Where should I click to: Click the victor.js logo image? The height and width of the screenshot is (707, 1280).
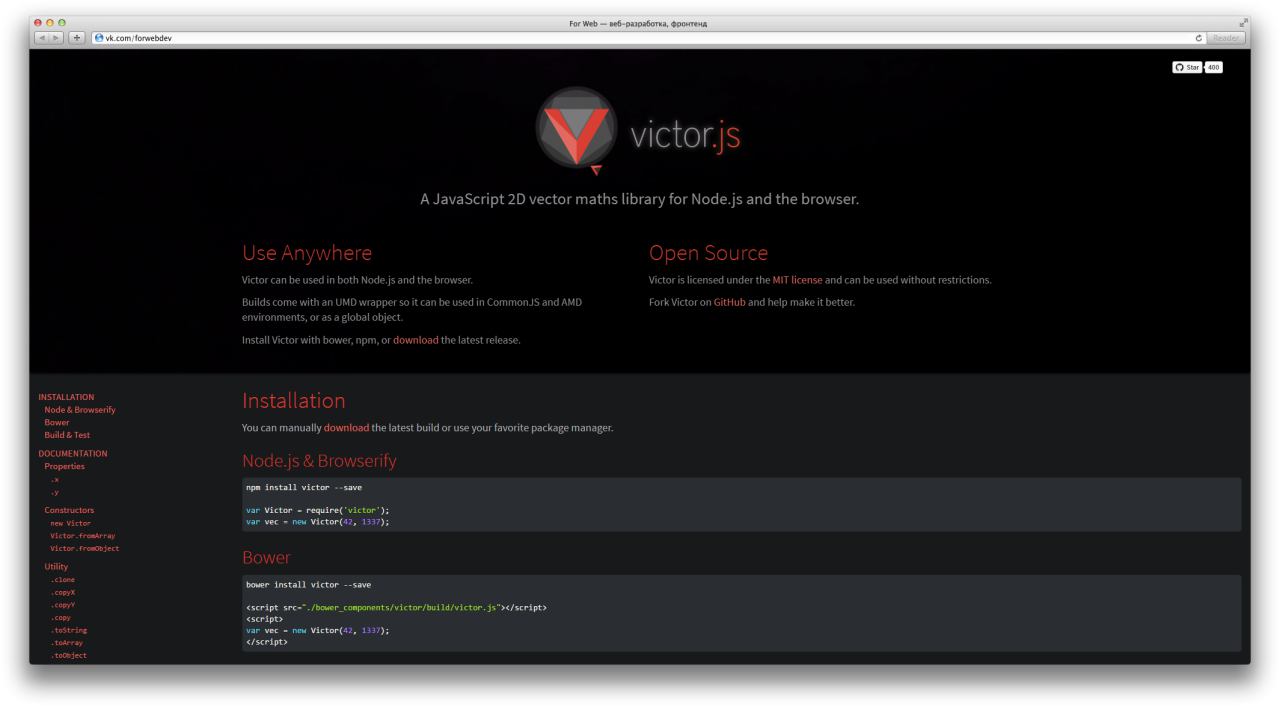(639, 132)
